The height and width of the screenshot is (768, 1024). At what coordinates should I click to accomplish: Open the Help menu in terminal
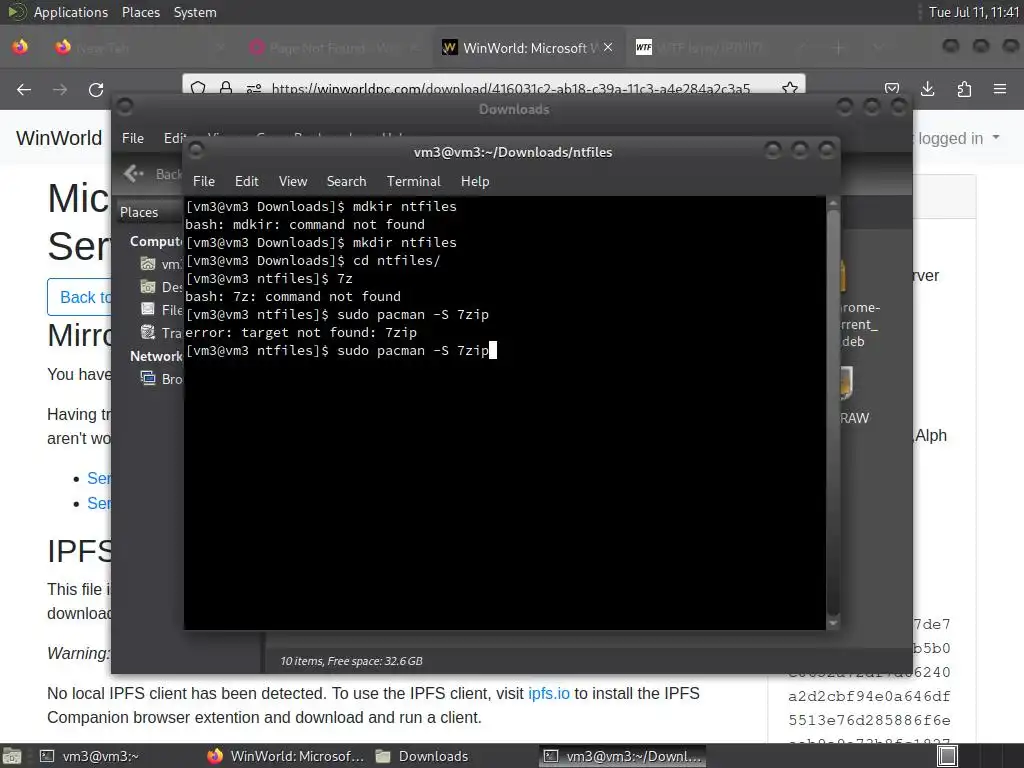point(475,182)
